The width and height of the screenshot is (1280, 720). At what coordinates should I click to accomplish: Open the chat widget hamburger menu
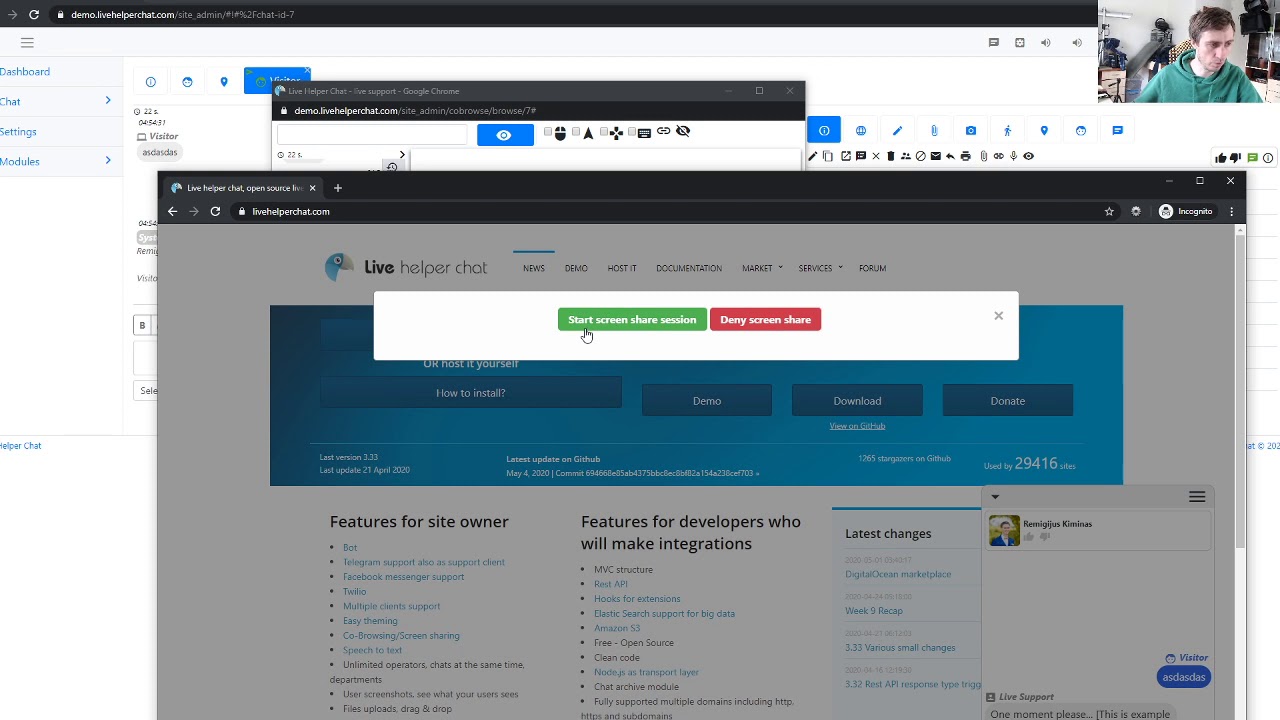1197,497
